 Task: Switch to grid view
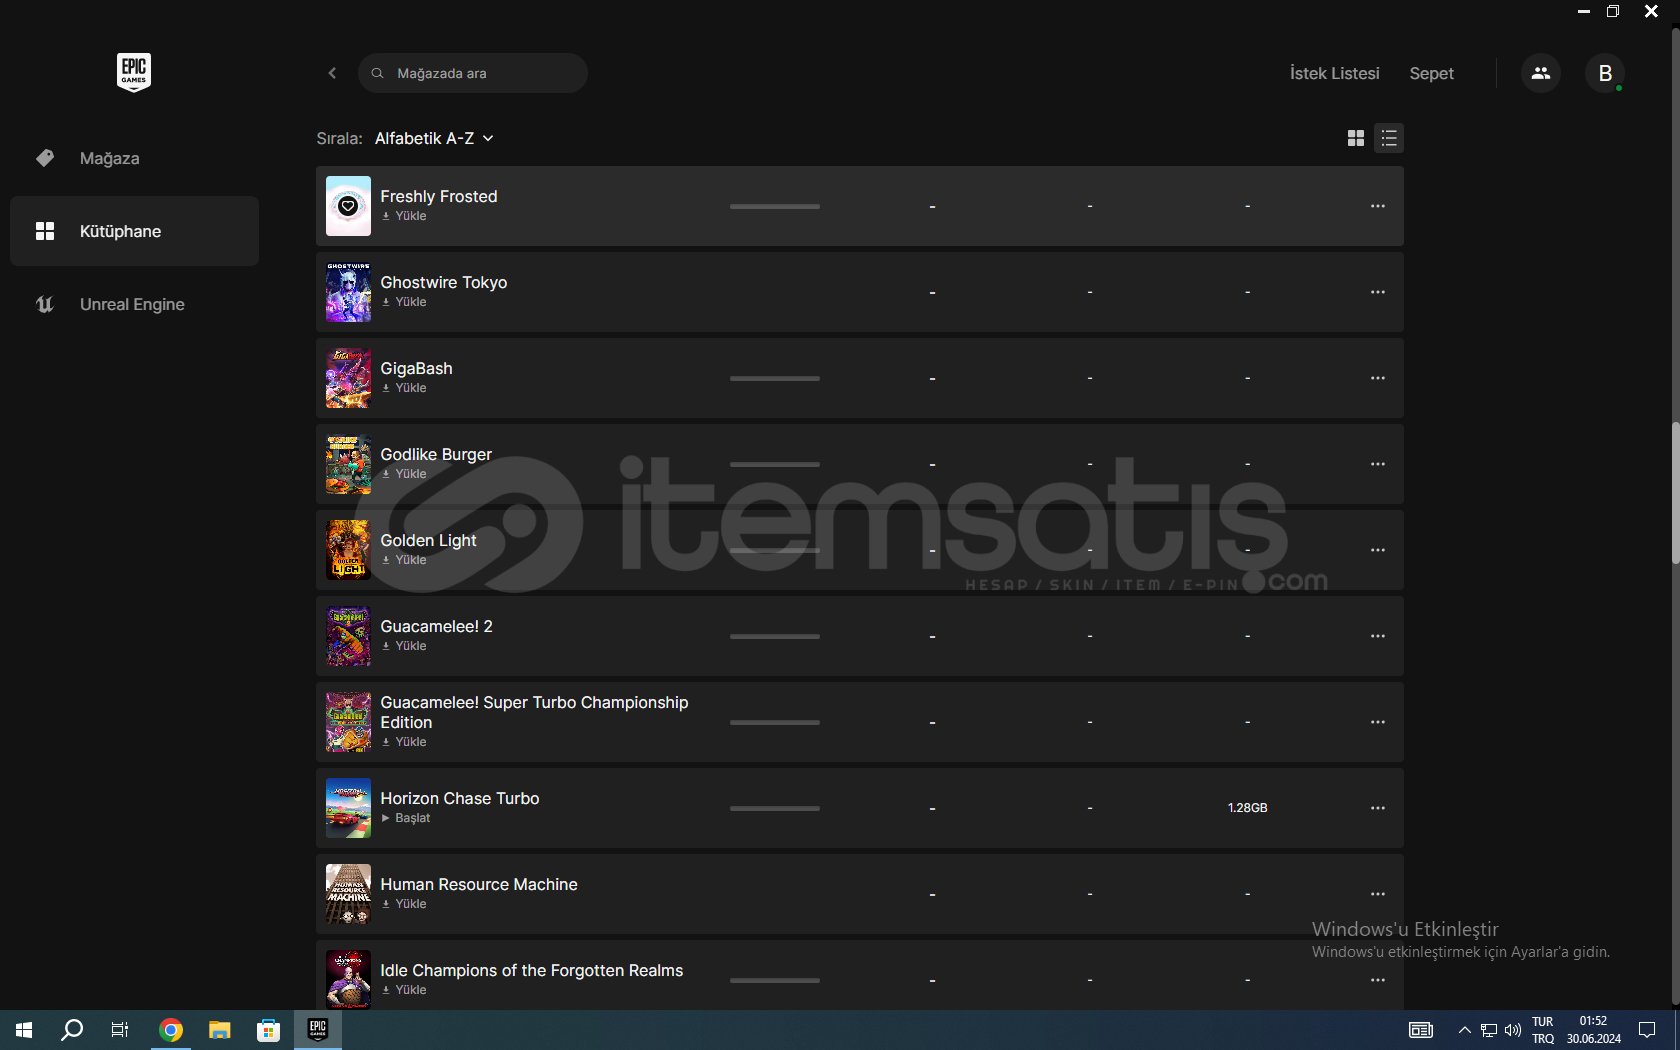click(x=1356, y=138)
